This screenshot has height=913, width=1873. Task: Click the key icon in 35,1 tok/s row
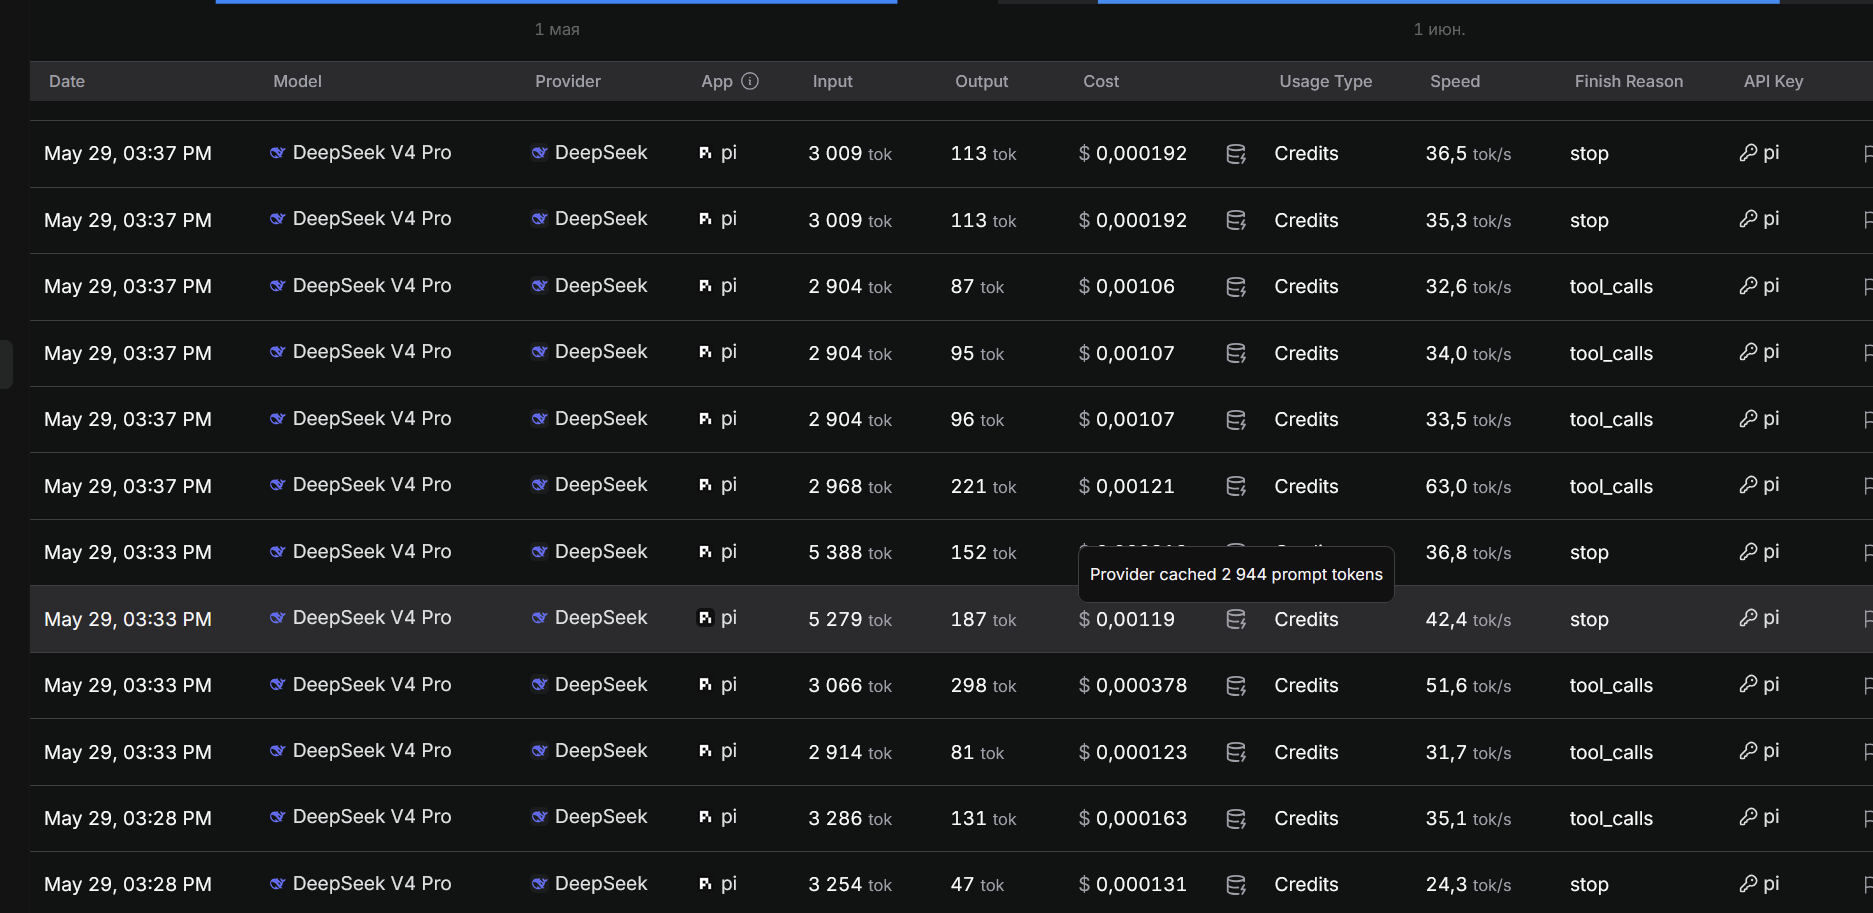(x=1748, y=817)
